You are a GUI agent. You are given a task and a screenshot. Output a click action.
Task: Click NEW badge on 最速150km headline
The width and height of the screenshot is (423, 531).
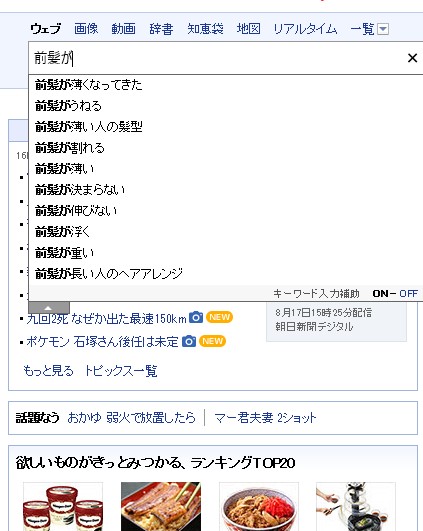pos(219,317)
